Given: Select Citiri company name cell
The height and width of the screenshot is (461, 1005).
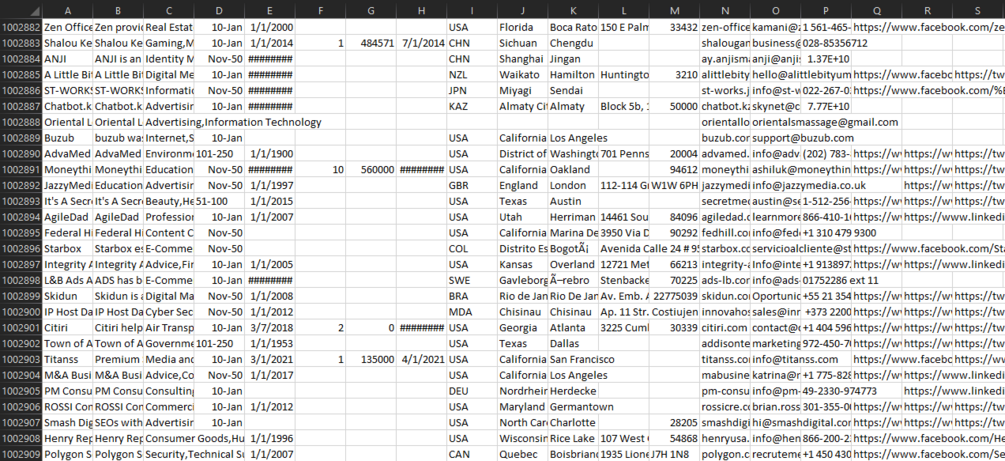Looking at the screenshot, I should [x=68, y=328].
